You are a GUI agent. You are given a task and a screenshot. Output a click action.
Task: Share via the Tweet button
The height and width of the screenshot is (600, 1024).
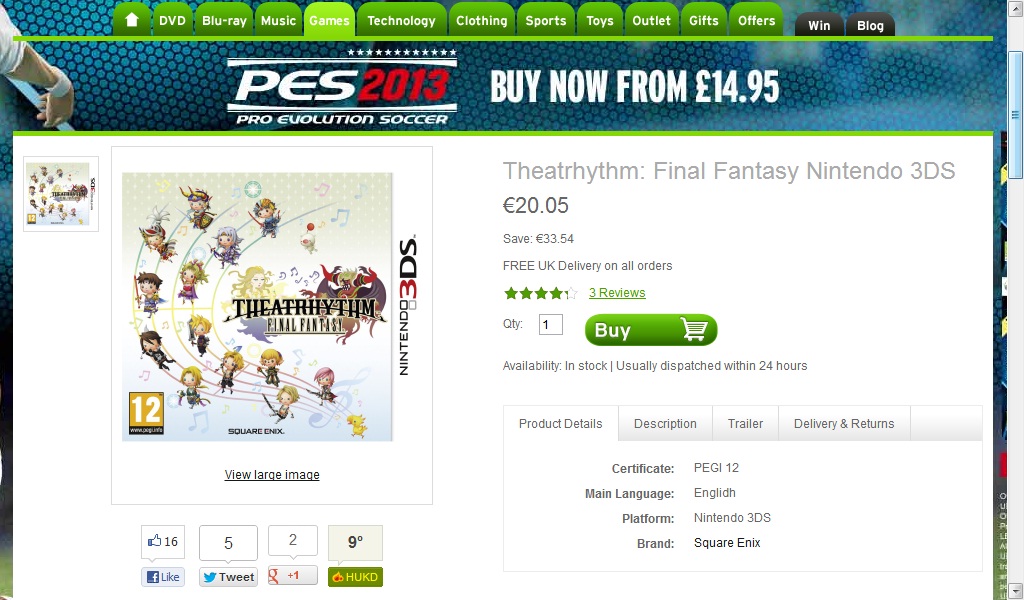tap(228, 576)
